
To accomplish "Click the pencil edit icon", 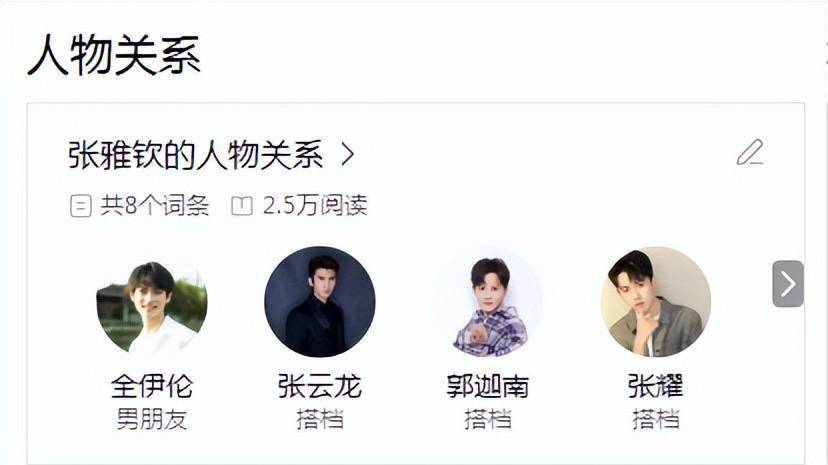I will point(750,153).
